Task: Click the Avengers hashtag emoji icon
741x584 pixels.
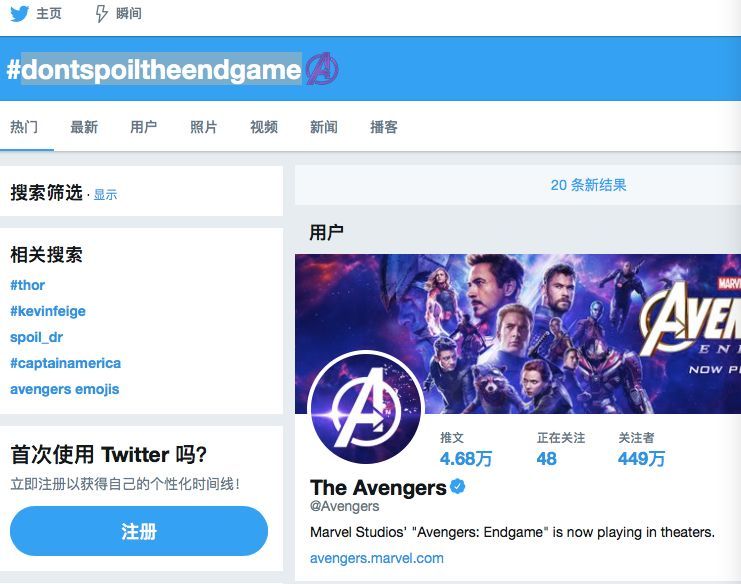Action: point(322,69)
